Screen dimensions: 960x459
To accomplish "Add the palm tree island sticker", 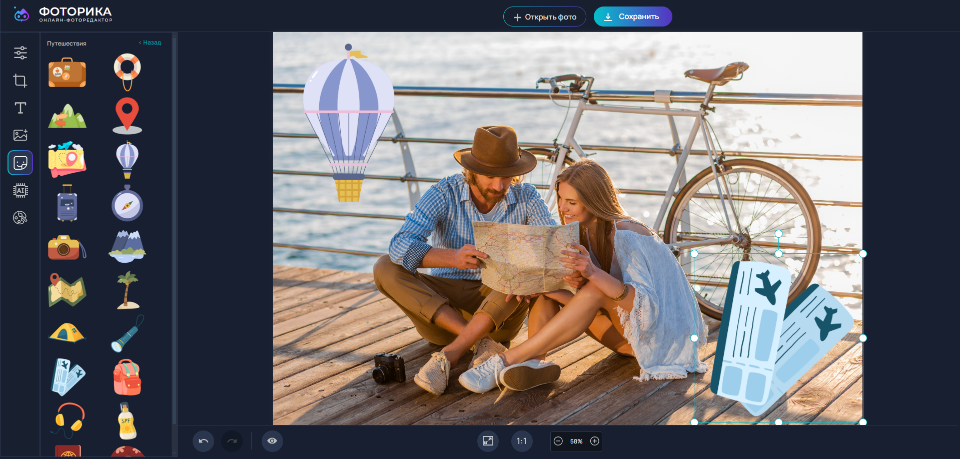I will pyautogui.click(x=128, y=290).
